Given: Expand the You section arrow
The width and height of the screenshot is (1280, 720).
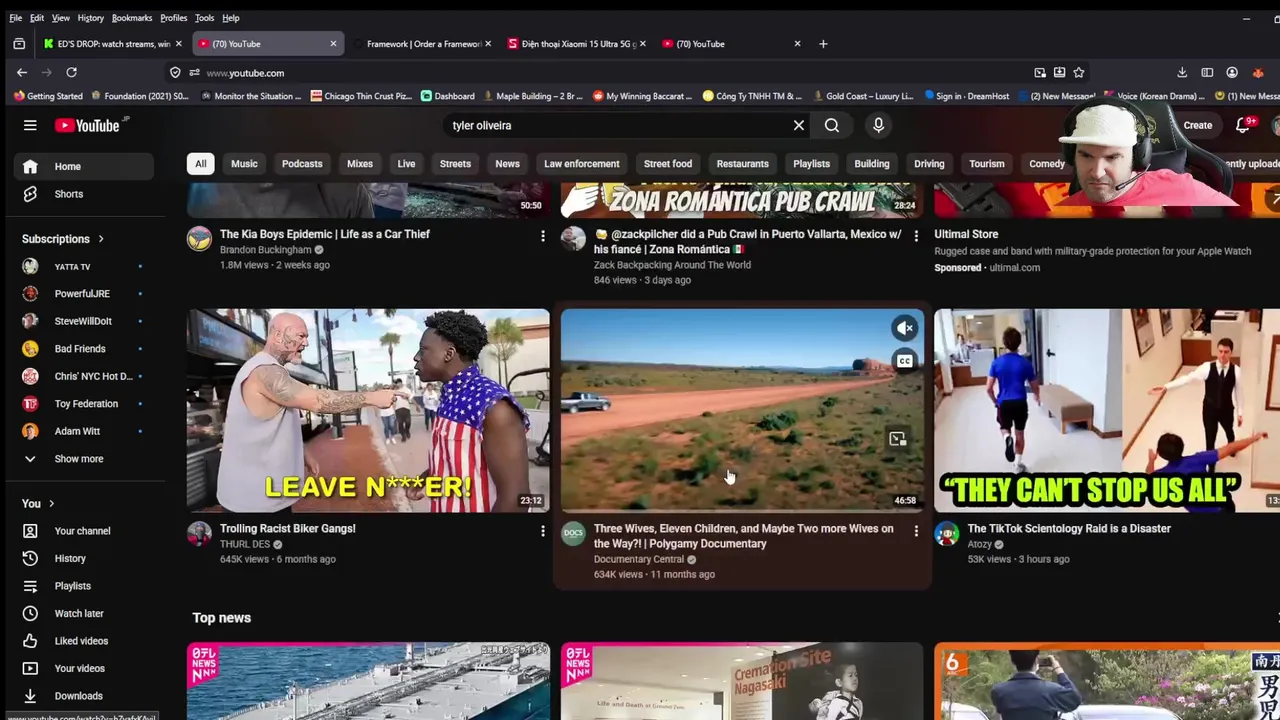Looking at the screenshot, I should pos(51,504).
